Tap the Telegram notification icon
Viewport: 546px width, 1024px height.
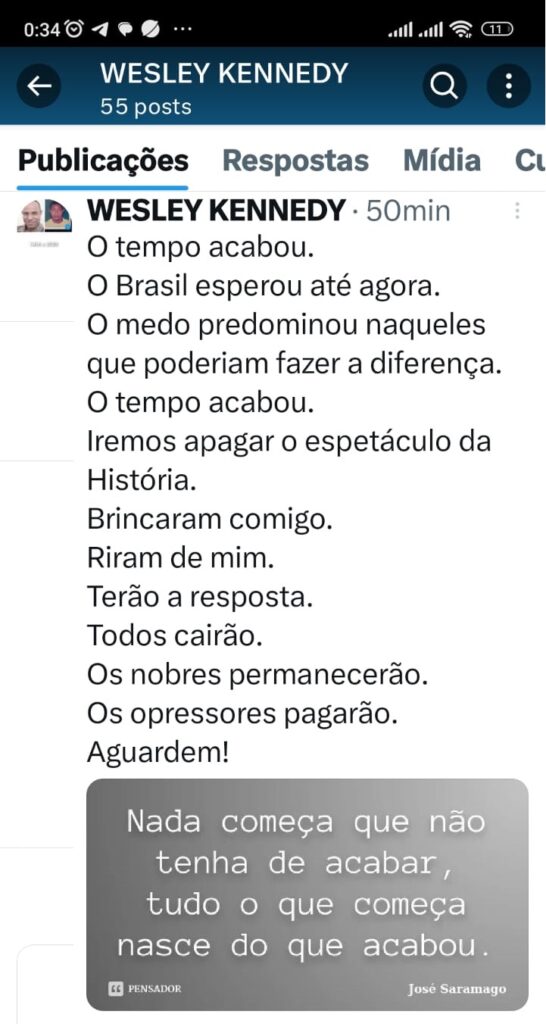point(101,29)
